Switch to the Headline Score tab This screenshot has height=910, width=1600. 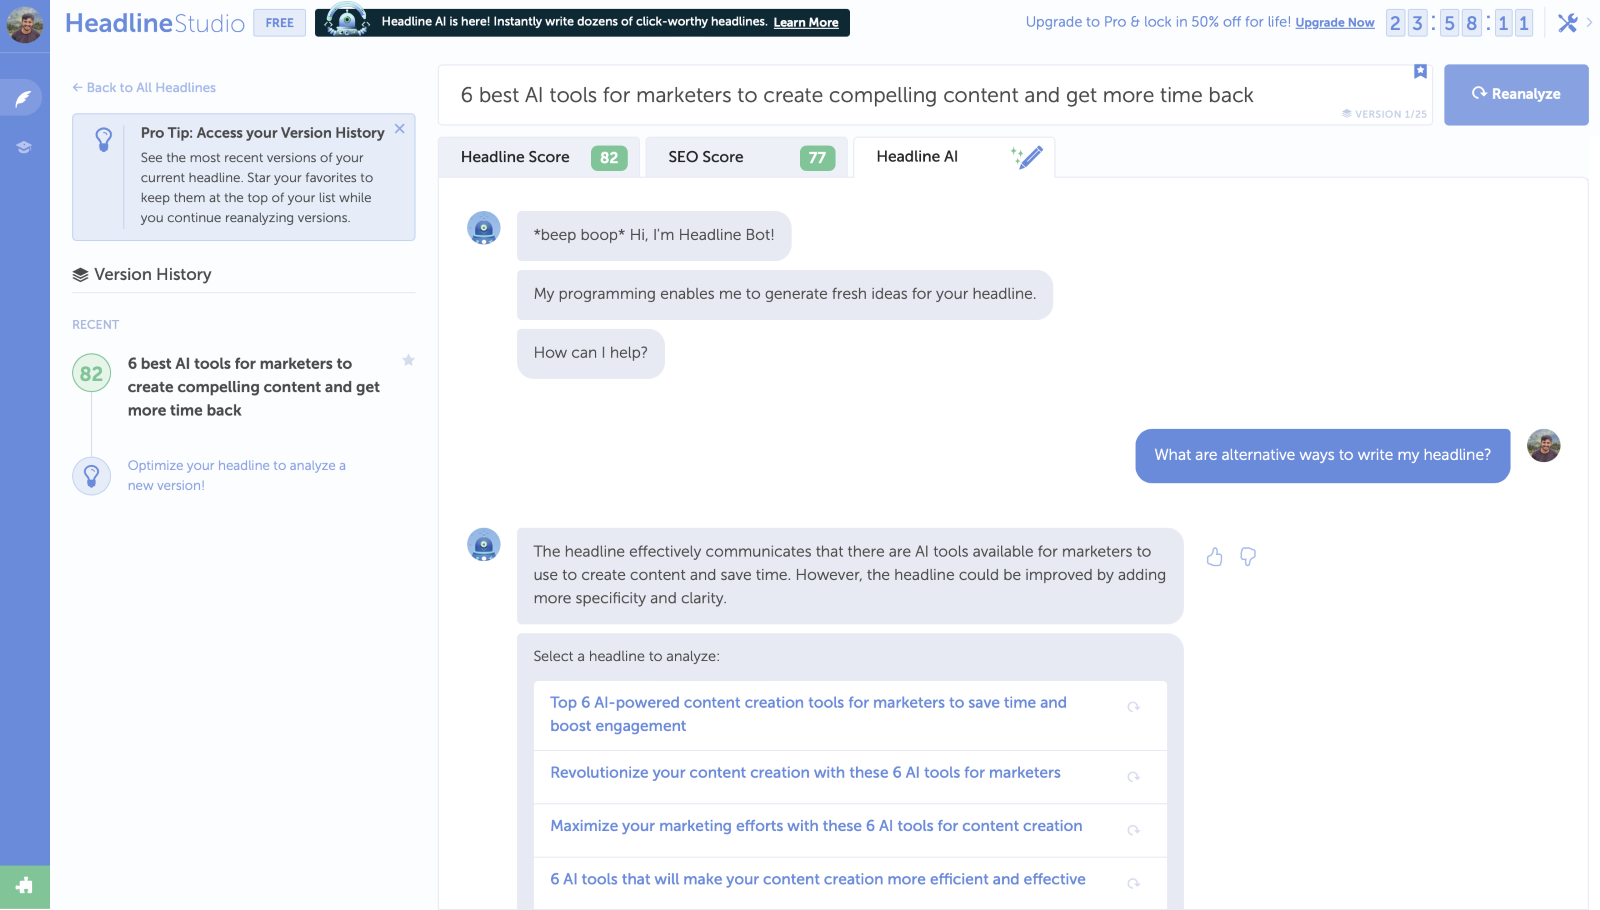pos(539,157)
